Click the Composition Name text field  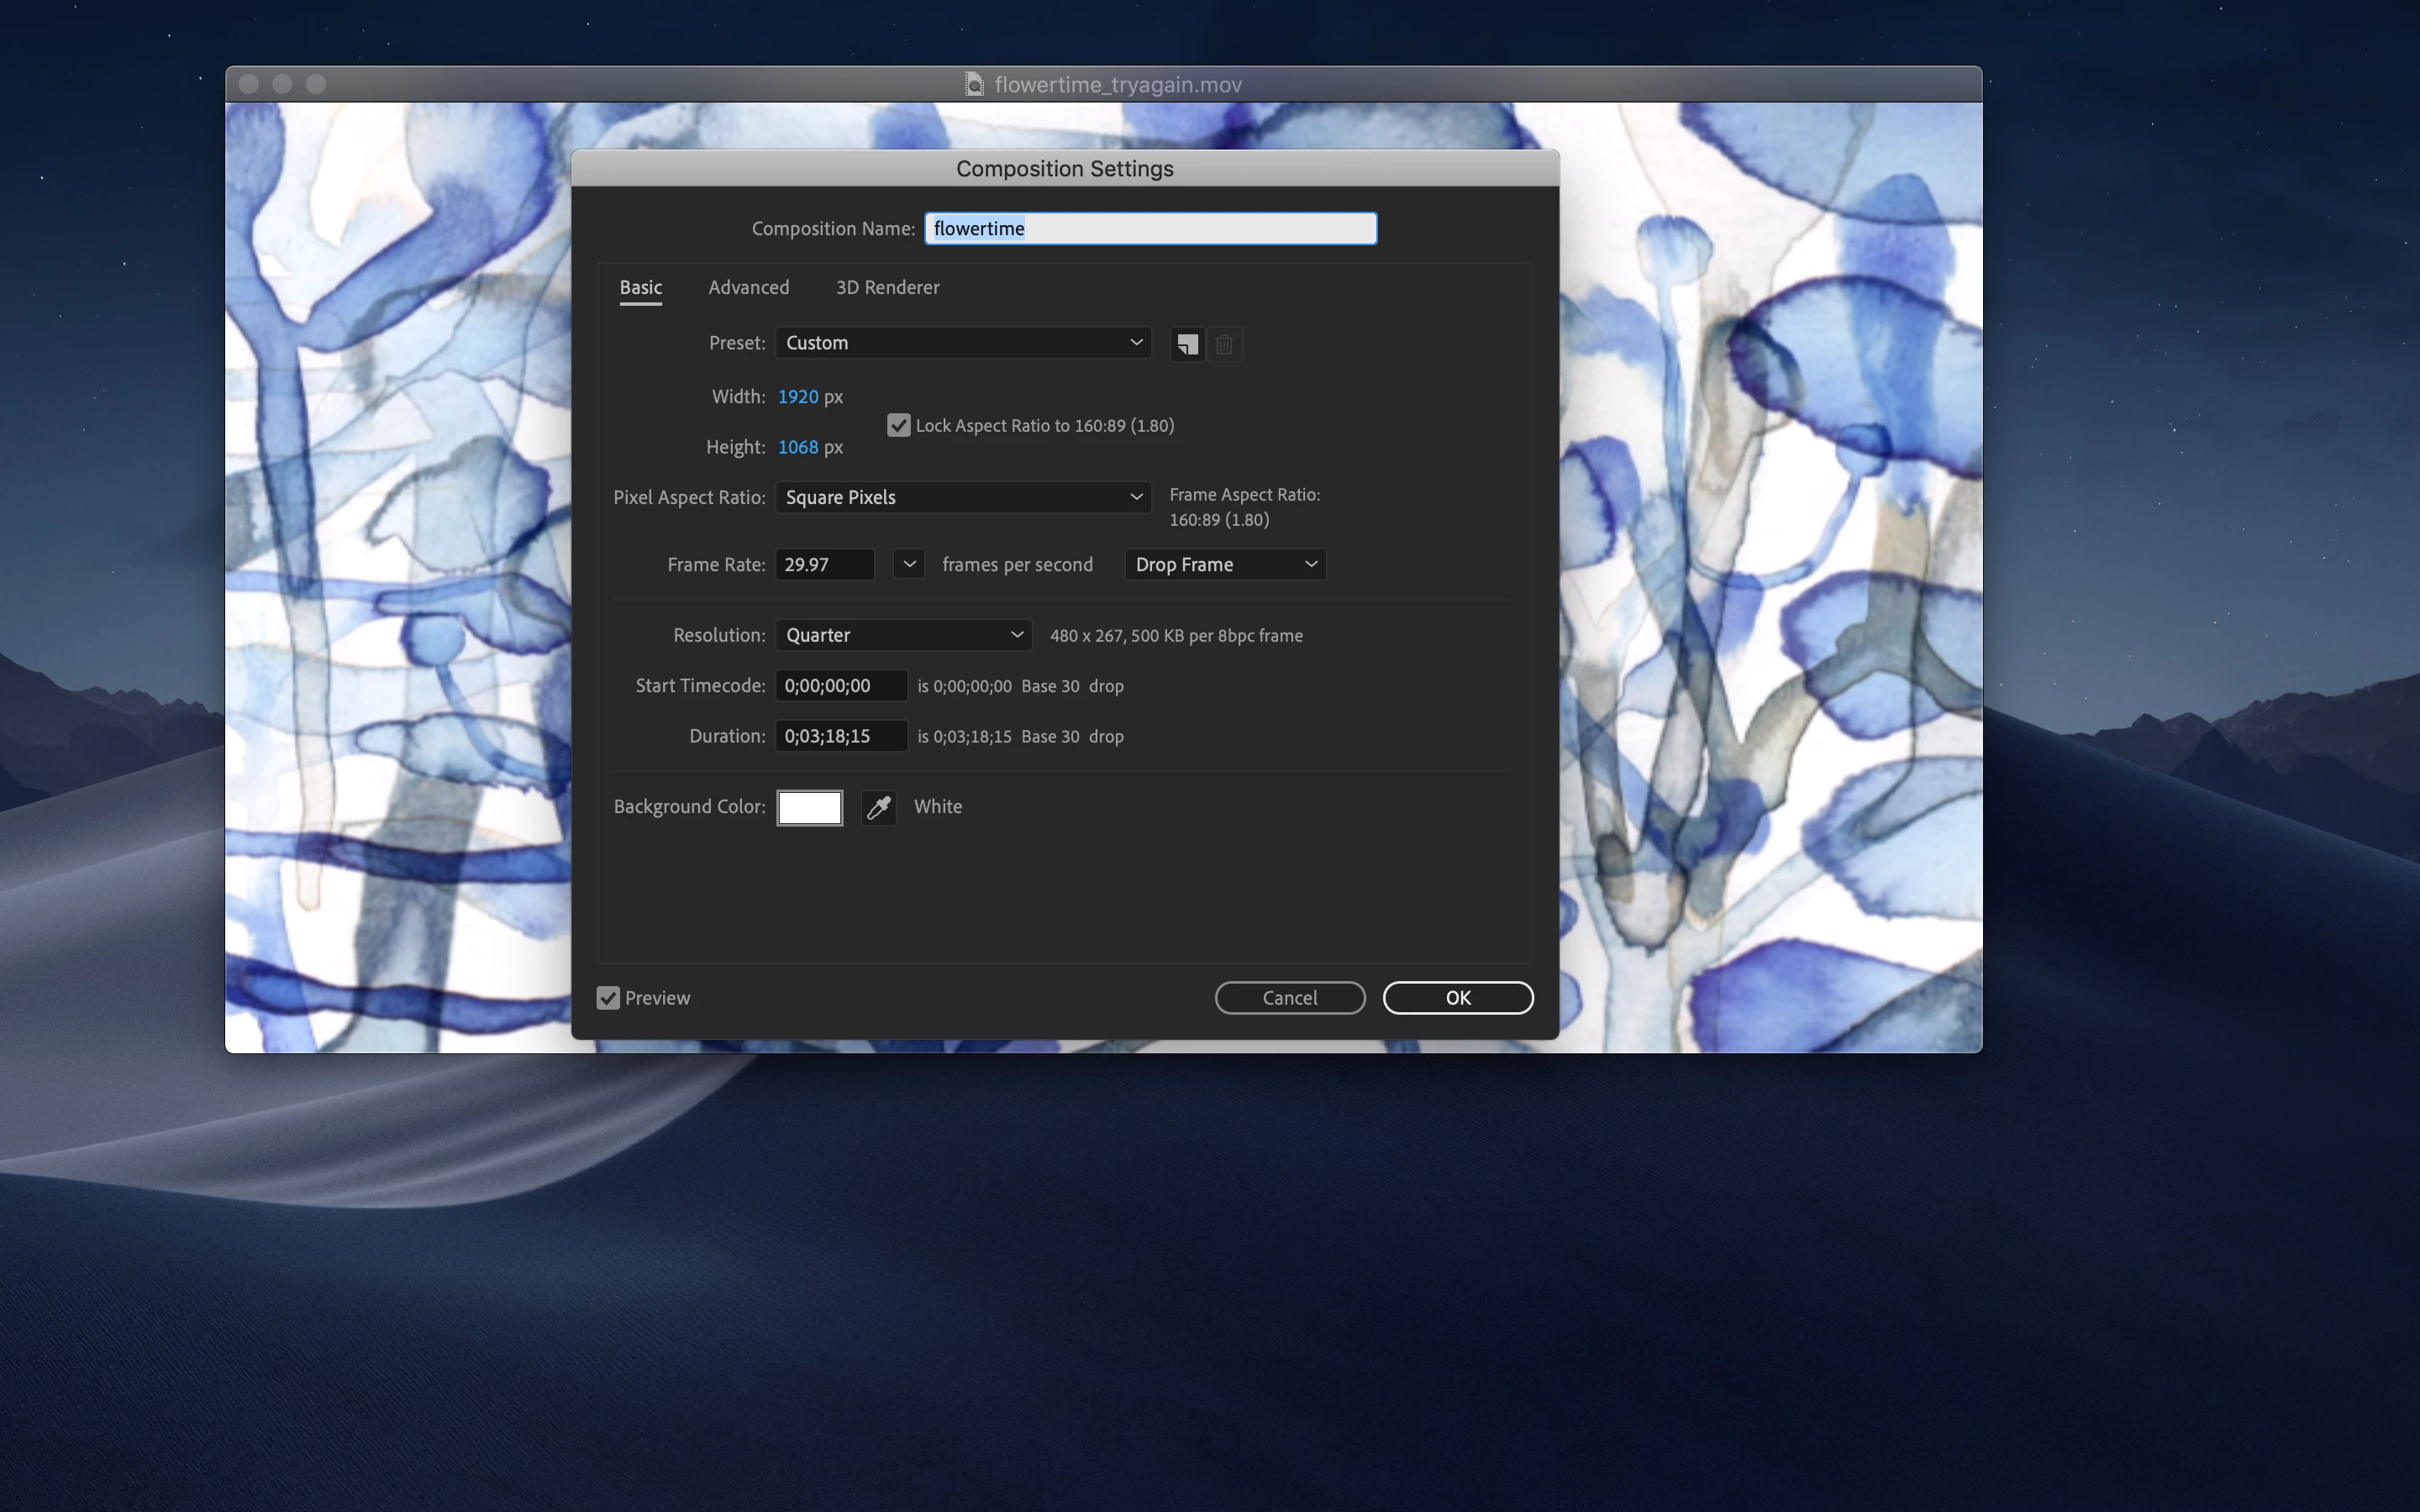(1150, 229)
